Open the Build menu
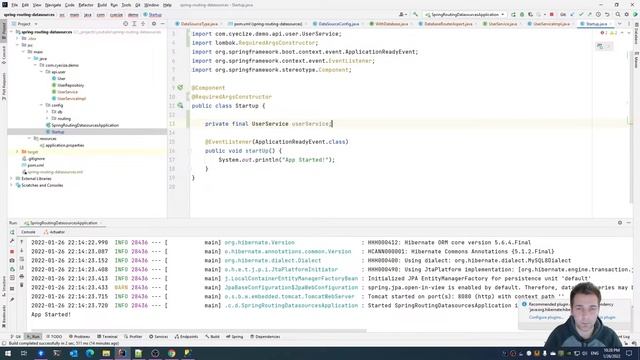640x360 pixels. [x=102, y=5]
